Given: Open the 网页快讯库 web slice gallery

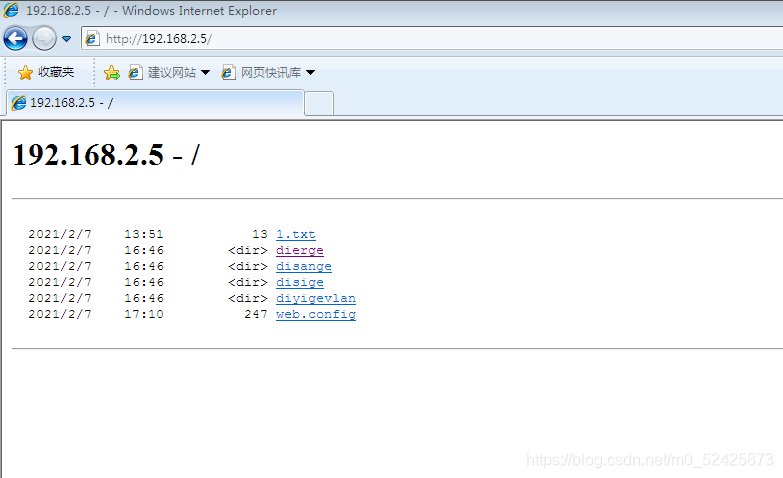Looking at the screenshot, I should point(261,72).
